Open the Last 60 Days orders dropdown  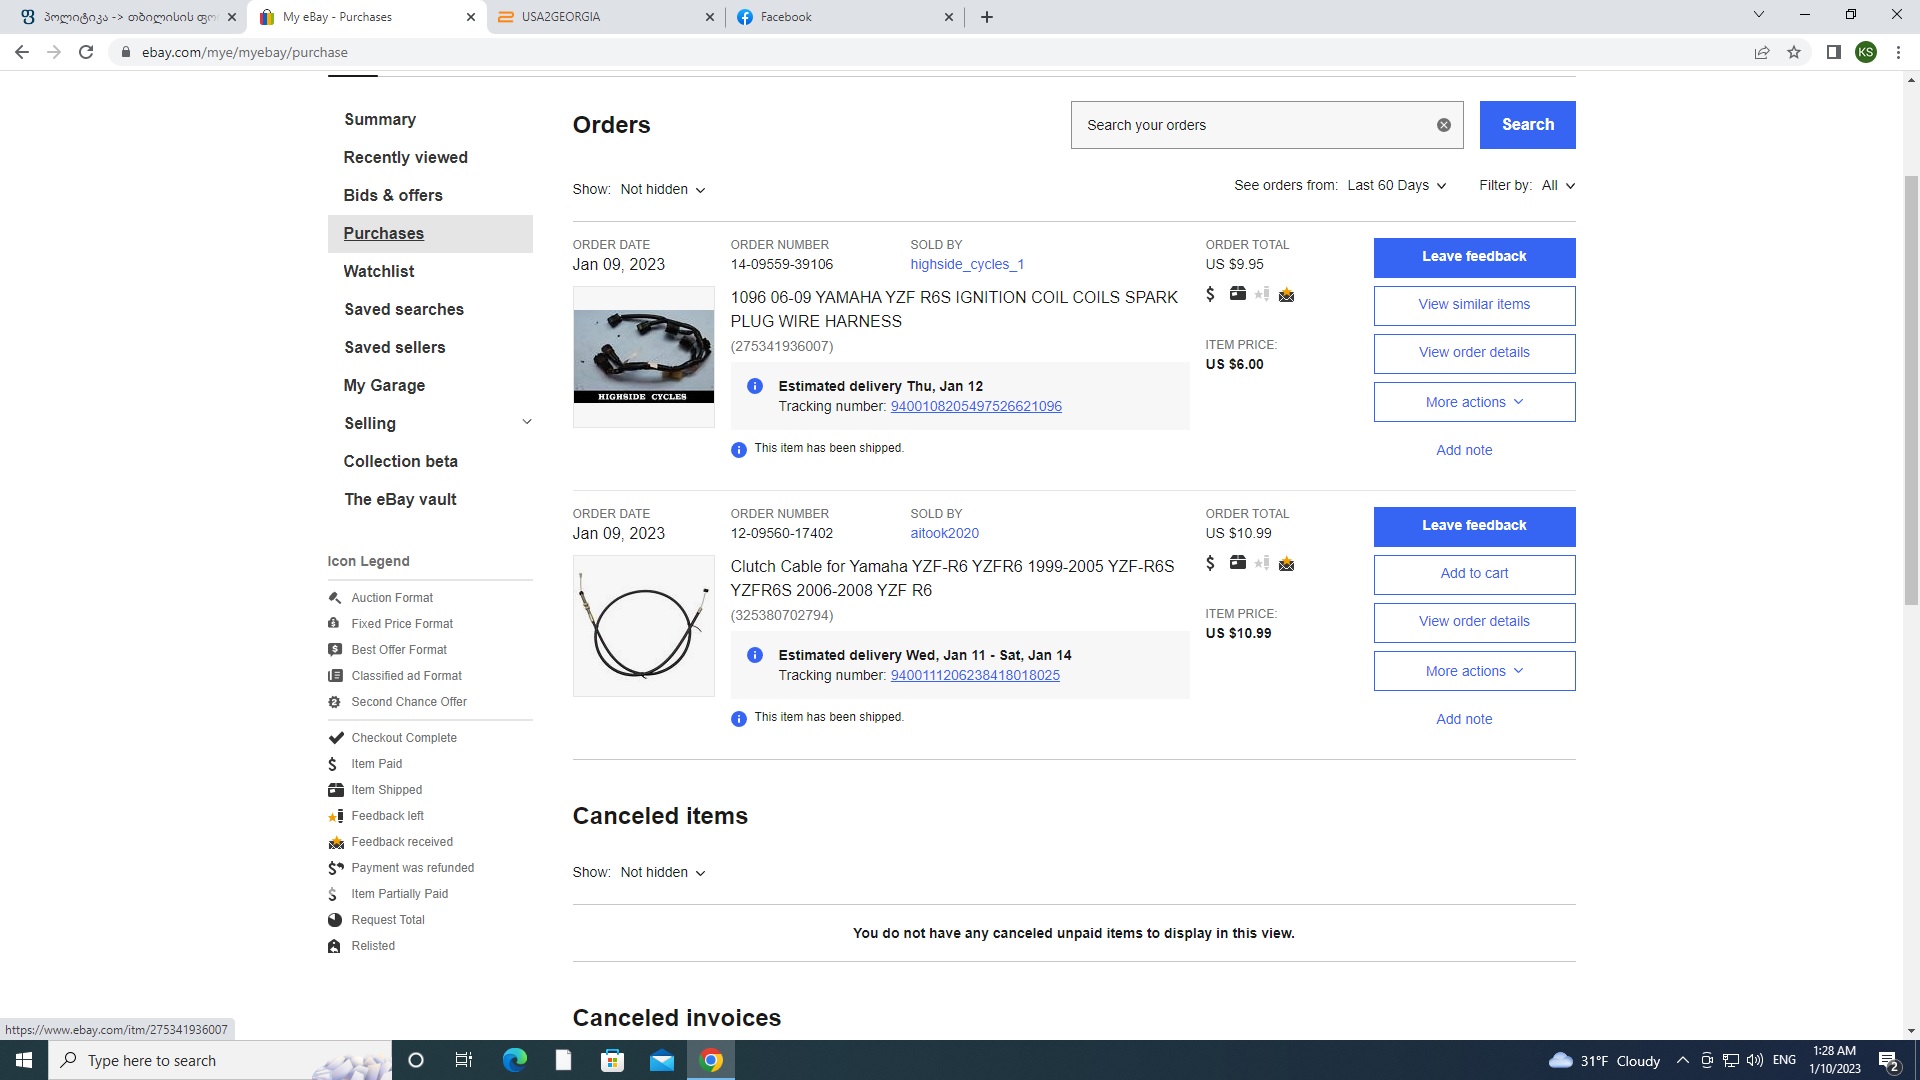1396,186
